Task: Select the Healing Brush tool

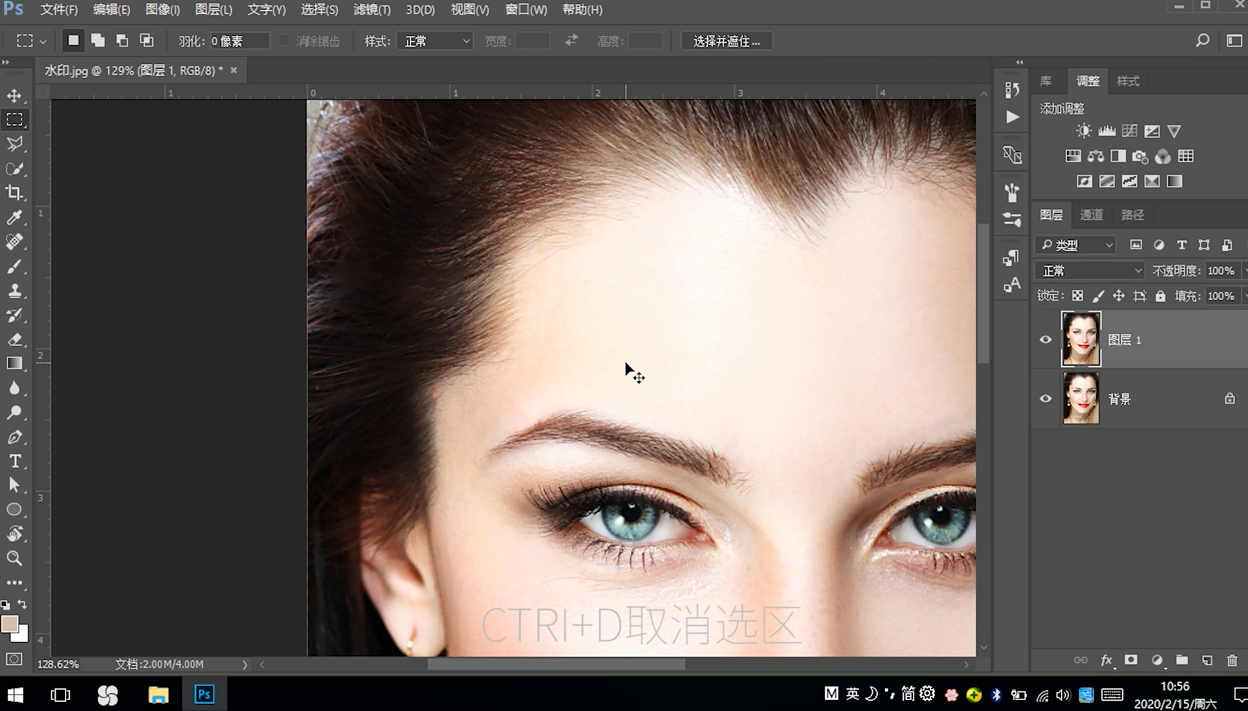Action: point(14,242)
